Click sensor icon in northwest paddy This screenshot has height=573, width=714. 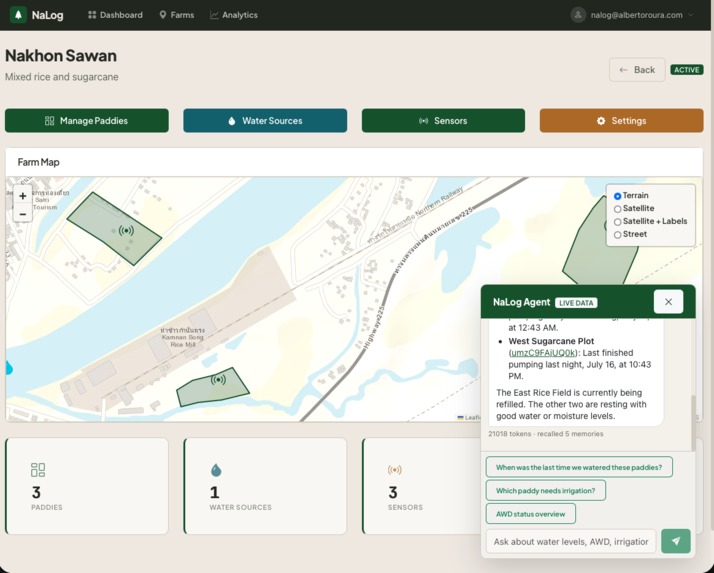pyautogui.click(x=126, y=230)
